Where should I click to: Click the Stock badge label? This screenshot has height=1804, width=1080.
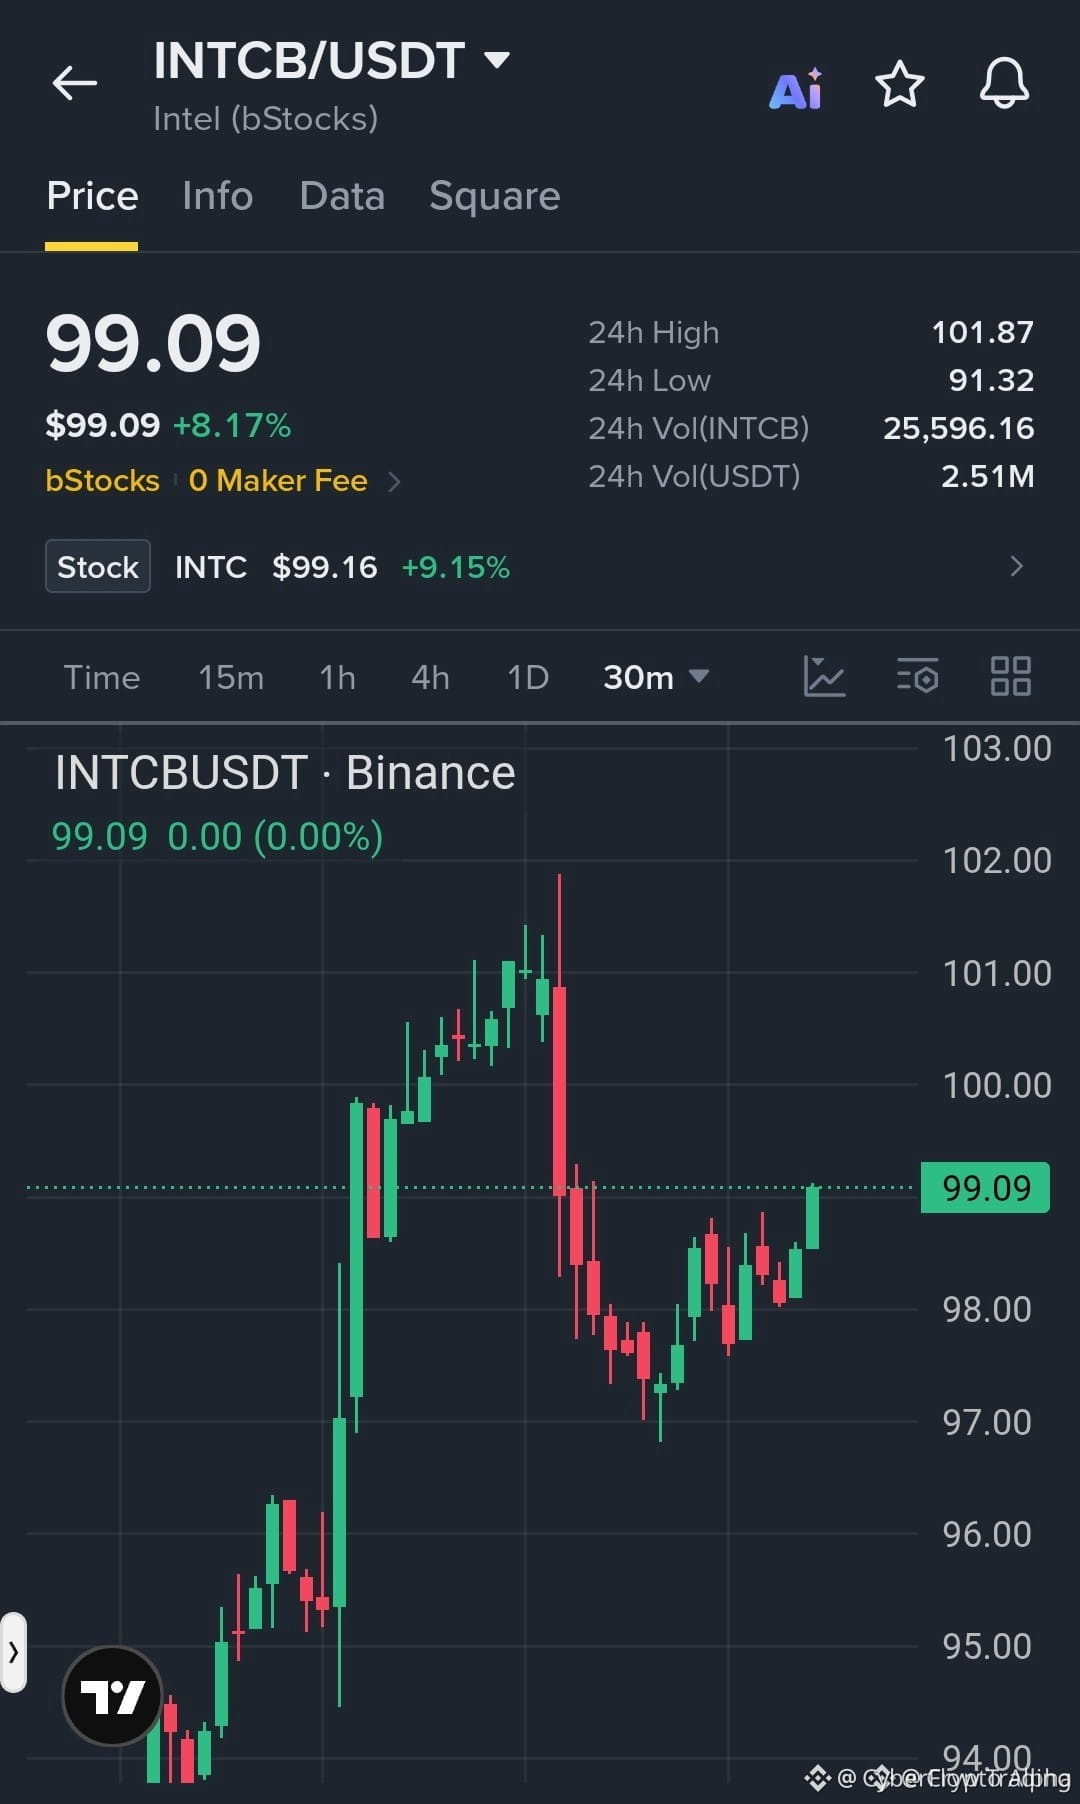pyautogui.click(x=98, y=566)
